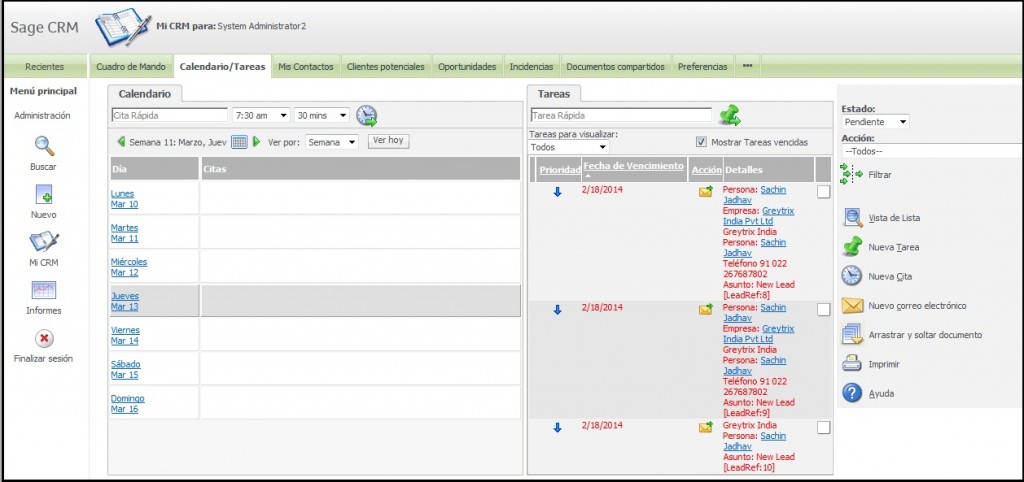Click the action envelope icon for LeadRef:8 task
The height and width of the screenshot is (482, 1024).
[x=705, y=191]
